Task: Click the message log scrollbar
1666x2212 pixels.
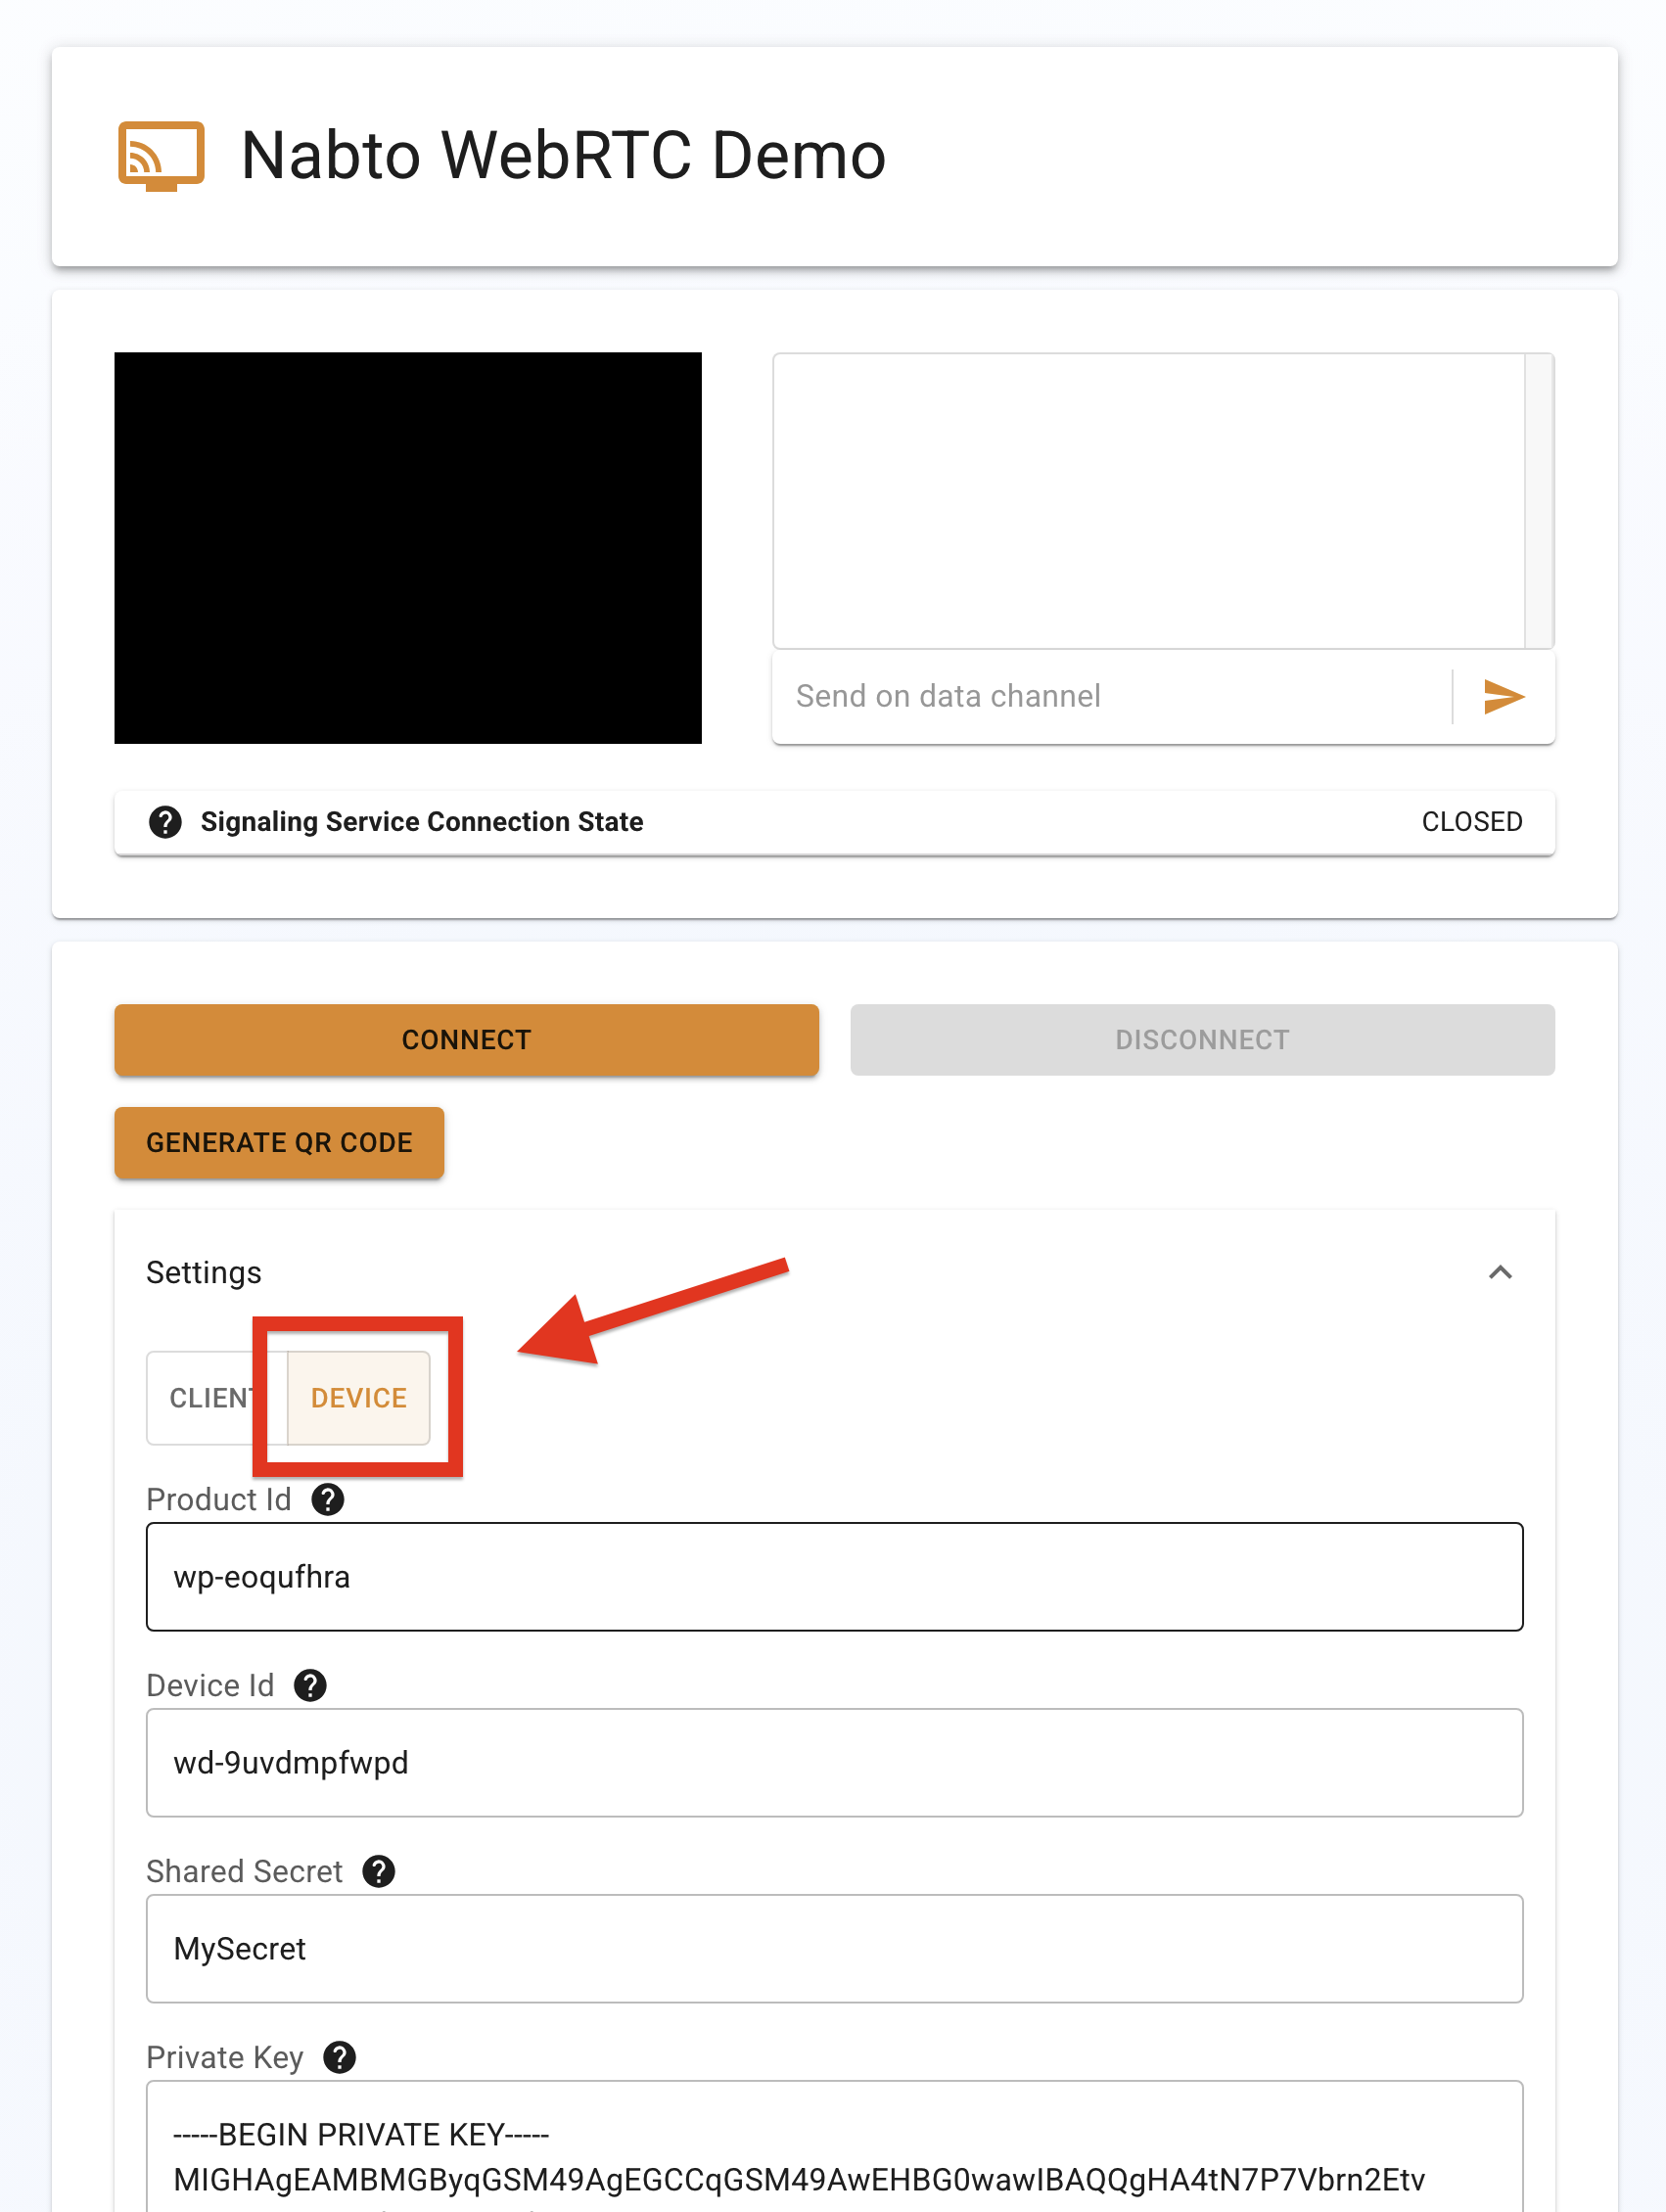Action: pos(1539,500)
